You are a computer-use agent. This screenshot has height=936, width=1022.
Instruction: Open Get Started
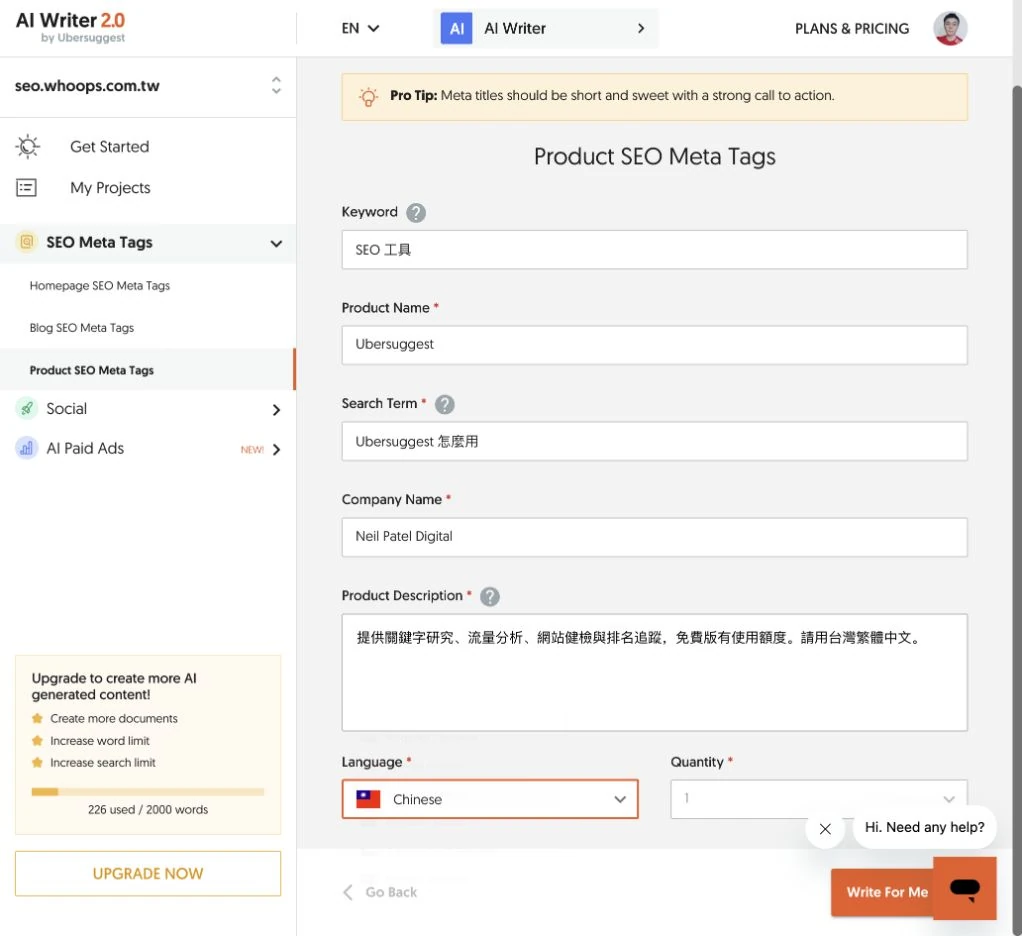[110, 147]
